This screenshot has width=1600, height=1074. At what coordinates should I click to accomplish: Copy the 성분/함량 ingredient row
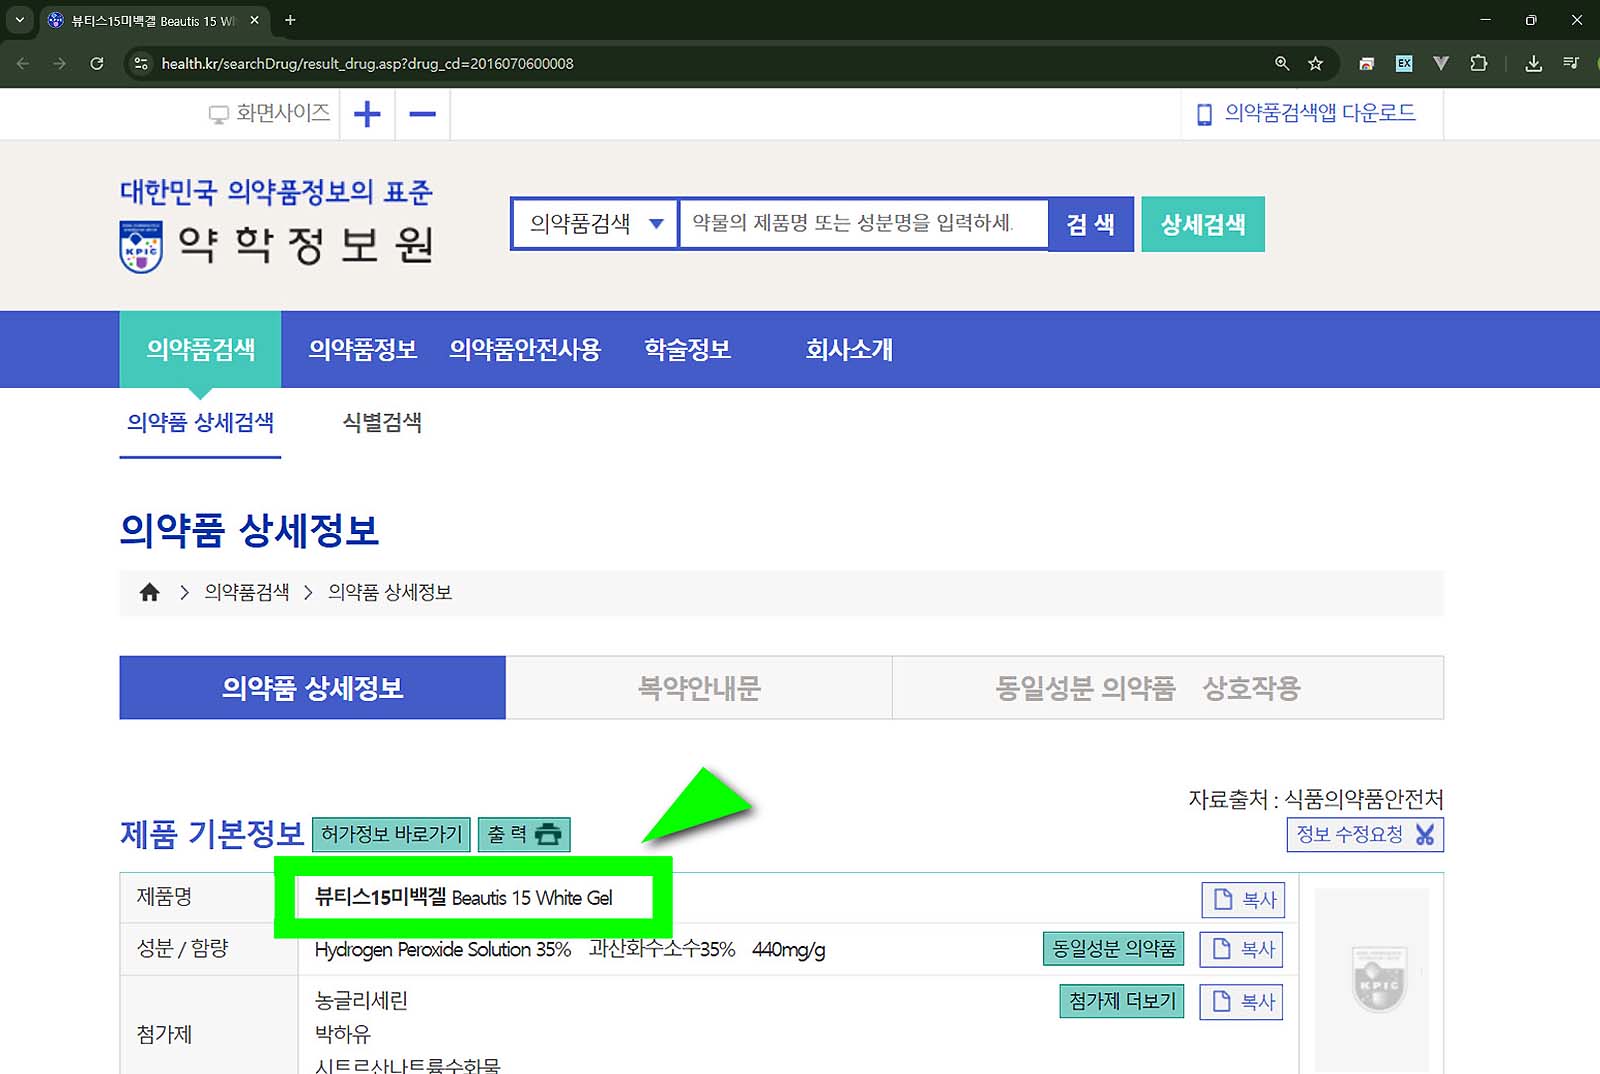pos(1240,949)
